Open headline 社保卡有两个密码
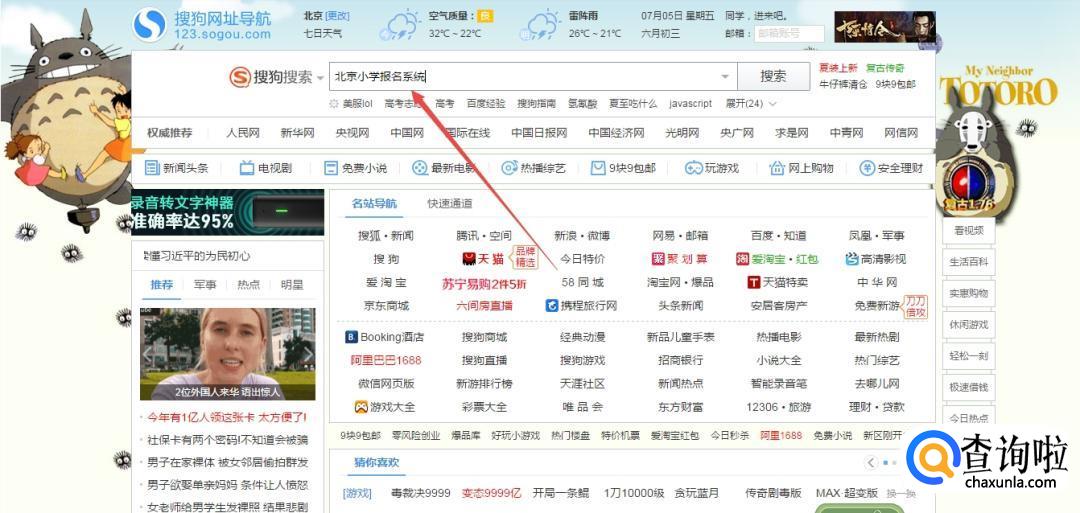 coord(227,439)
